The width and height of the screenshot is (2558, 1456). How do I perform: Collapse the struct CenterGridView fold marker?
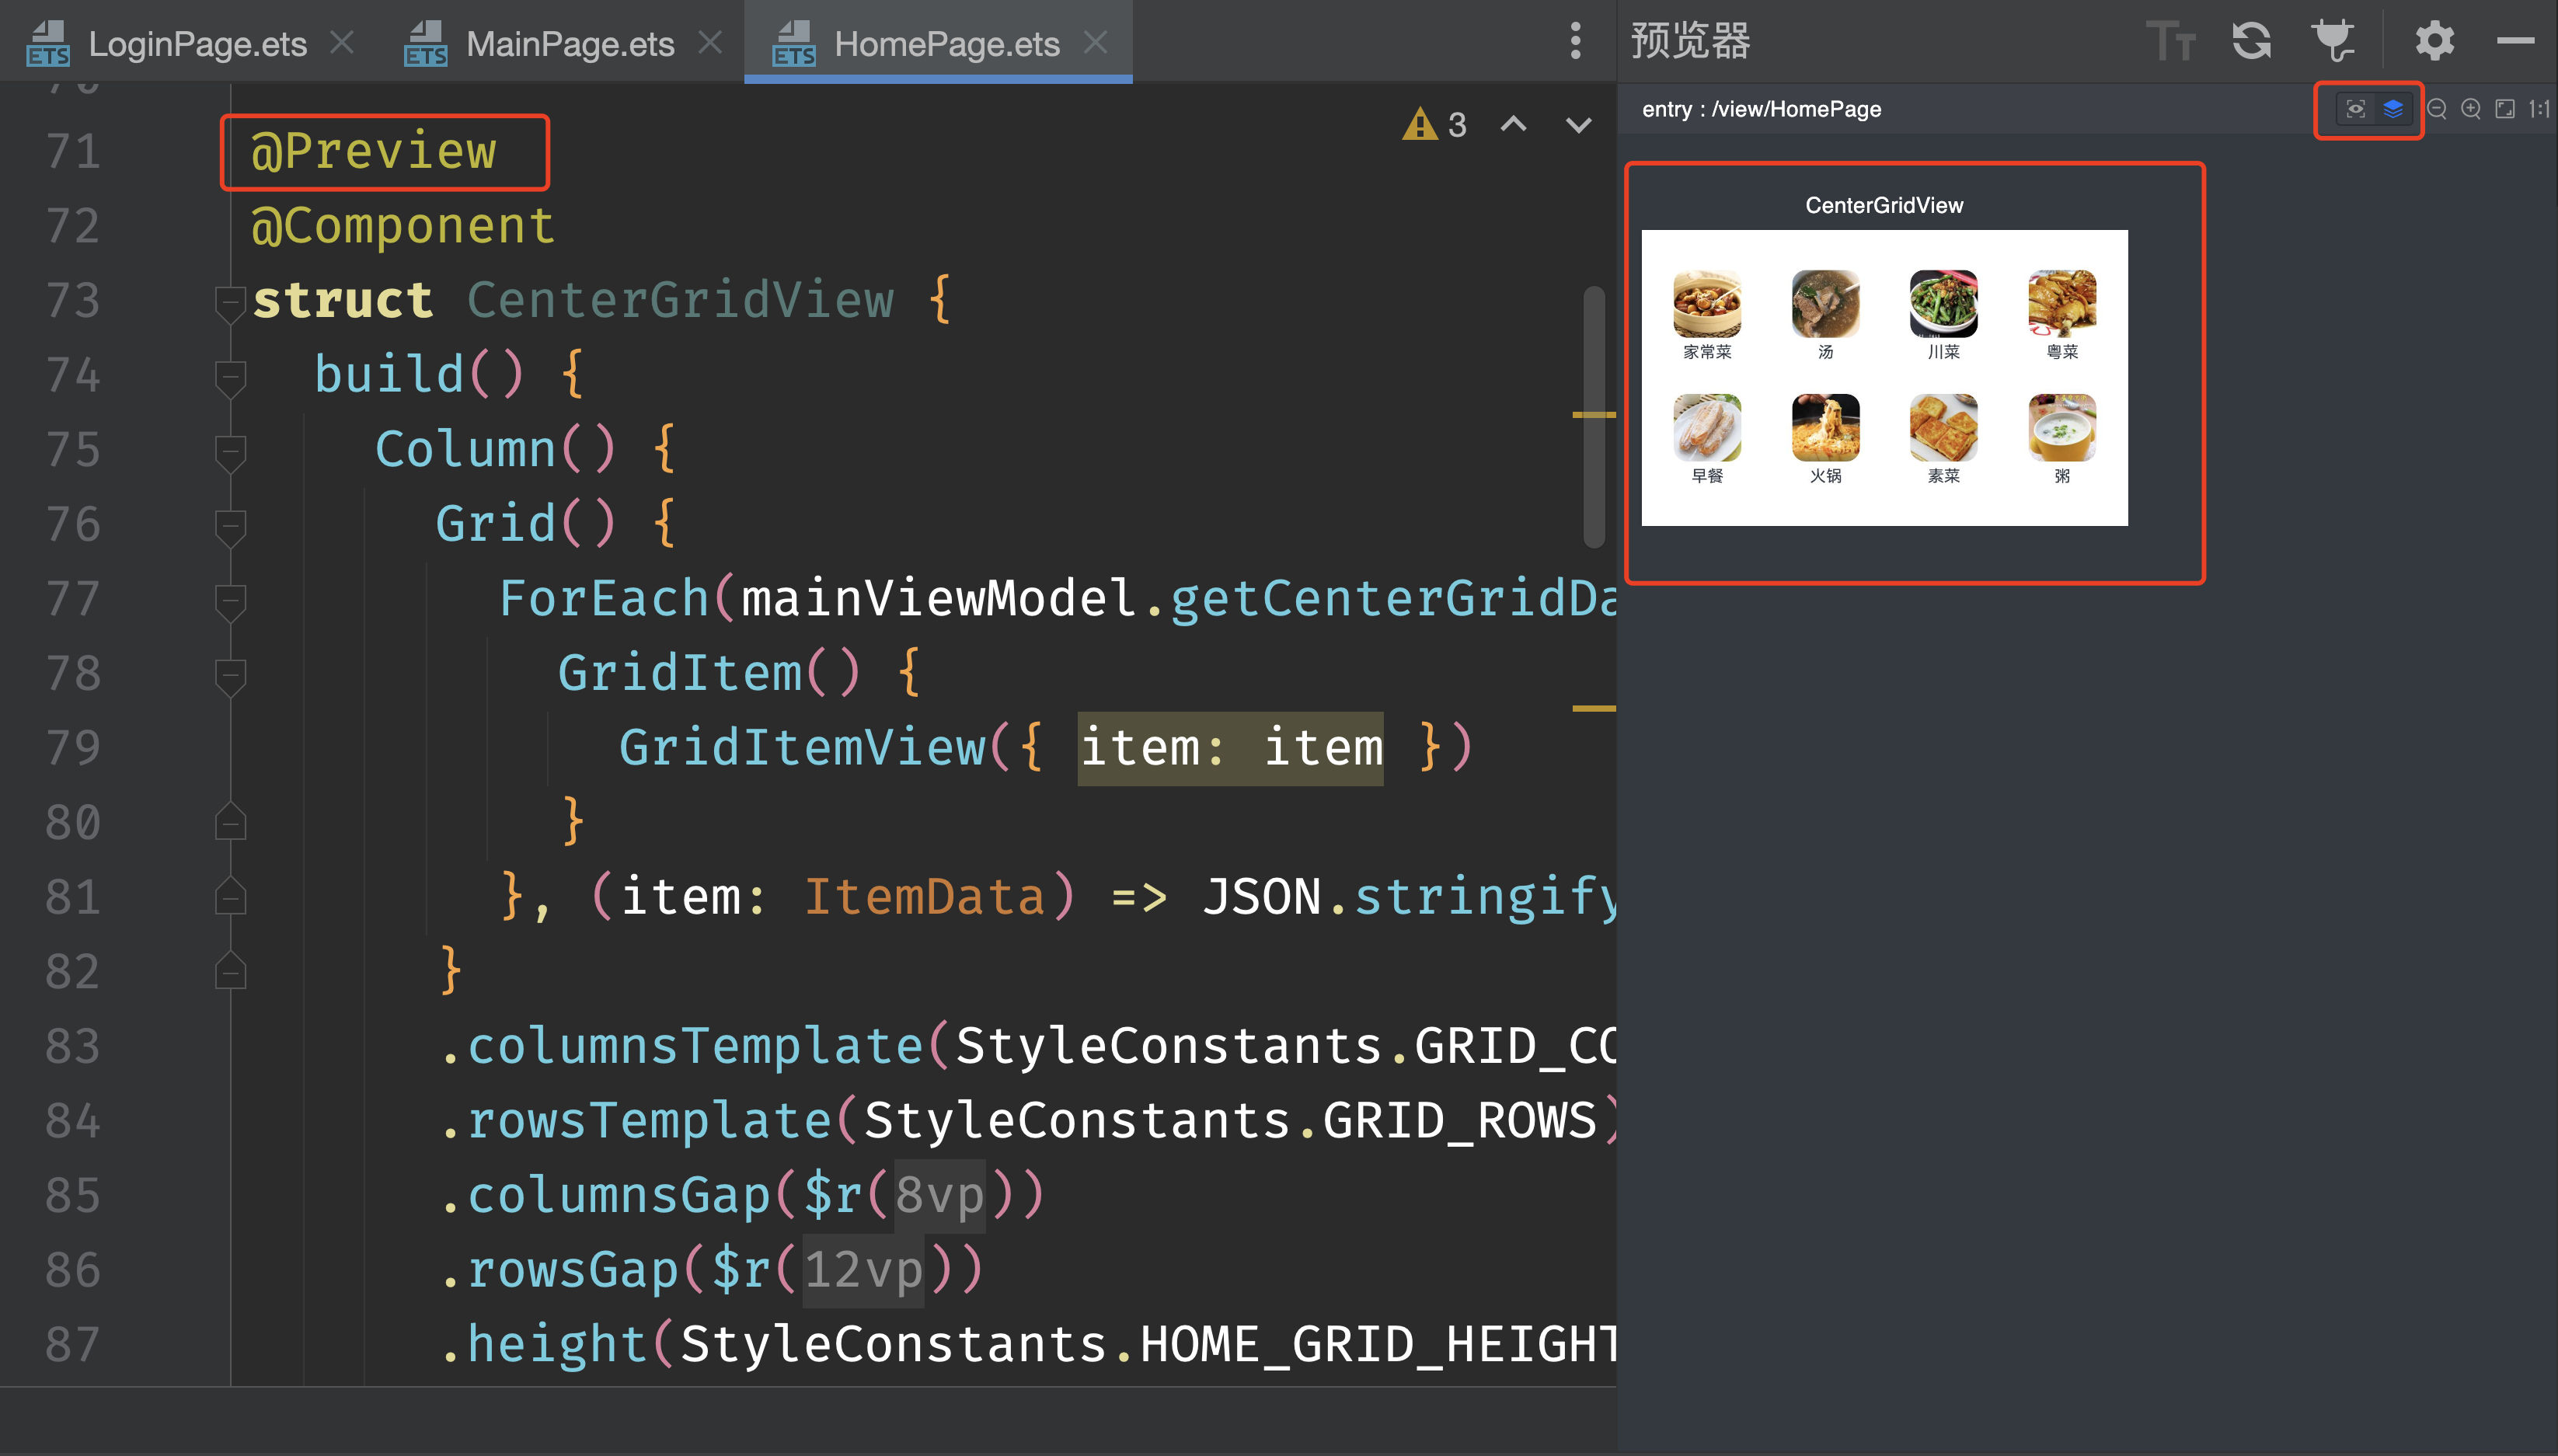click(x=230, y=301)
